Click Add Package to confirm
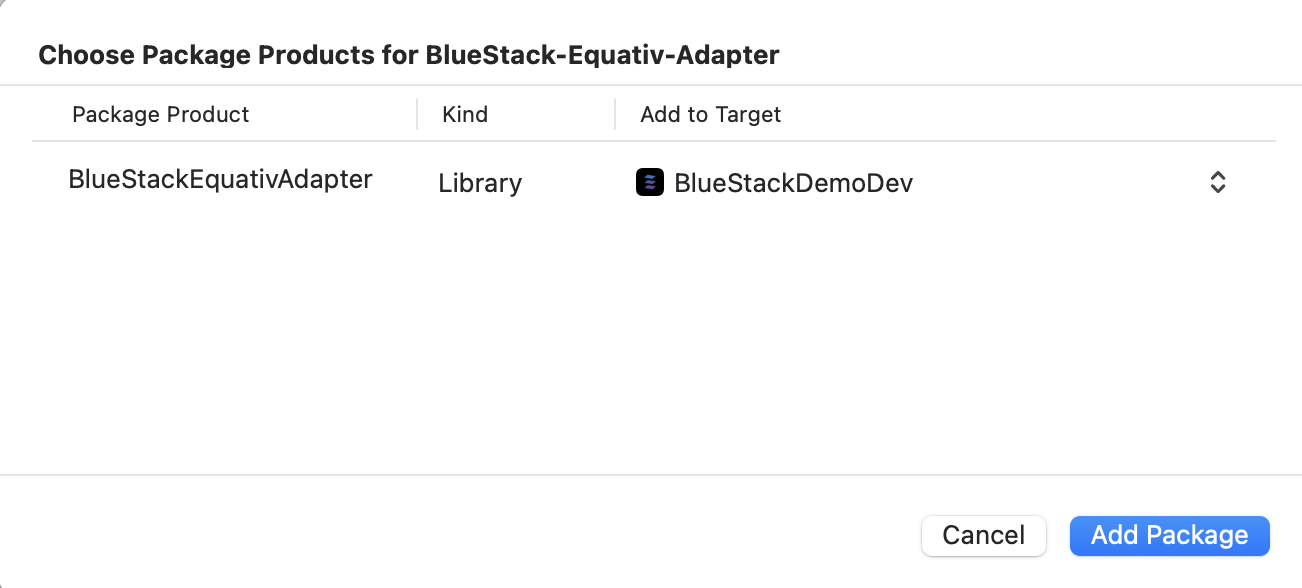1302x588 pixels. click(x=1169, y=535)
